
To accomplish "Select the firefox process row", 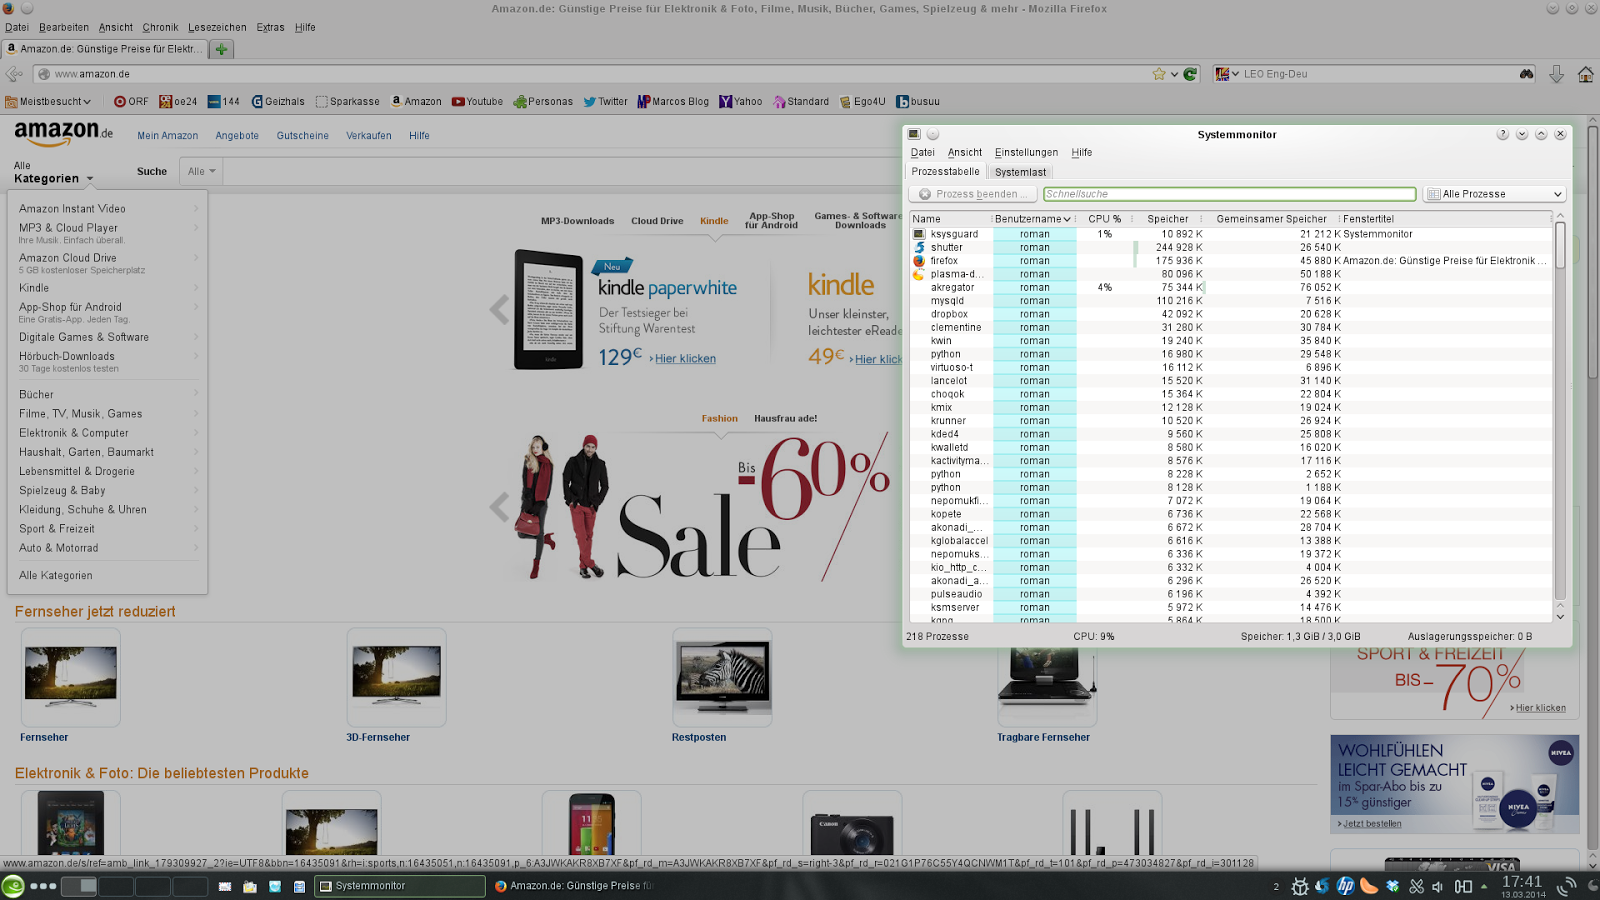I will pyautogui.click(x=1230, y=260).
